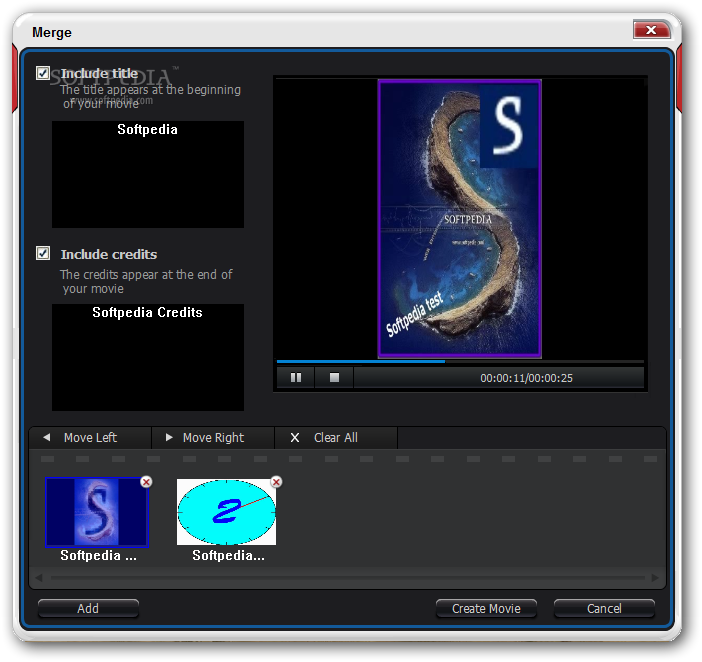Viewport: 702px width, 662px height.
Task: Cancel the Merge dialog
Action: point(604,608)
